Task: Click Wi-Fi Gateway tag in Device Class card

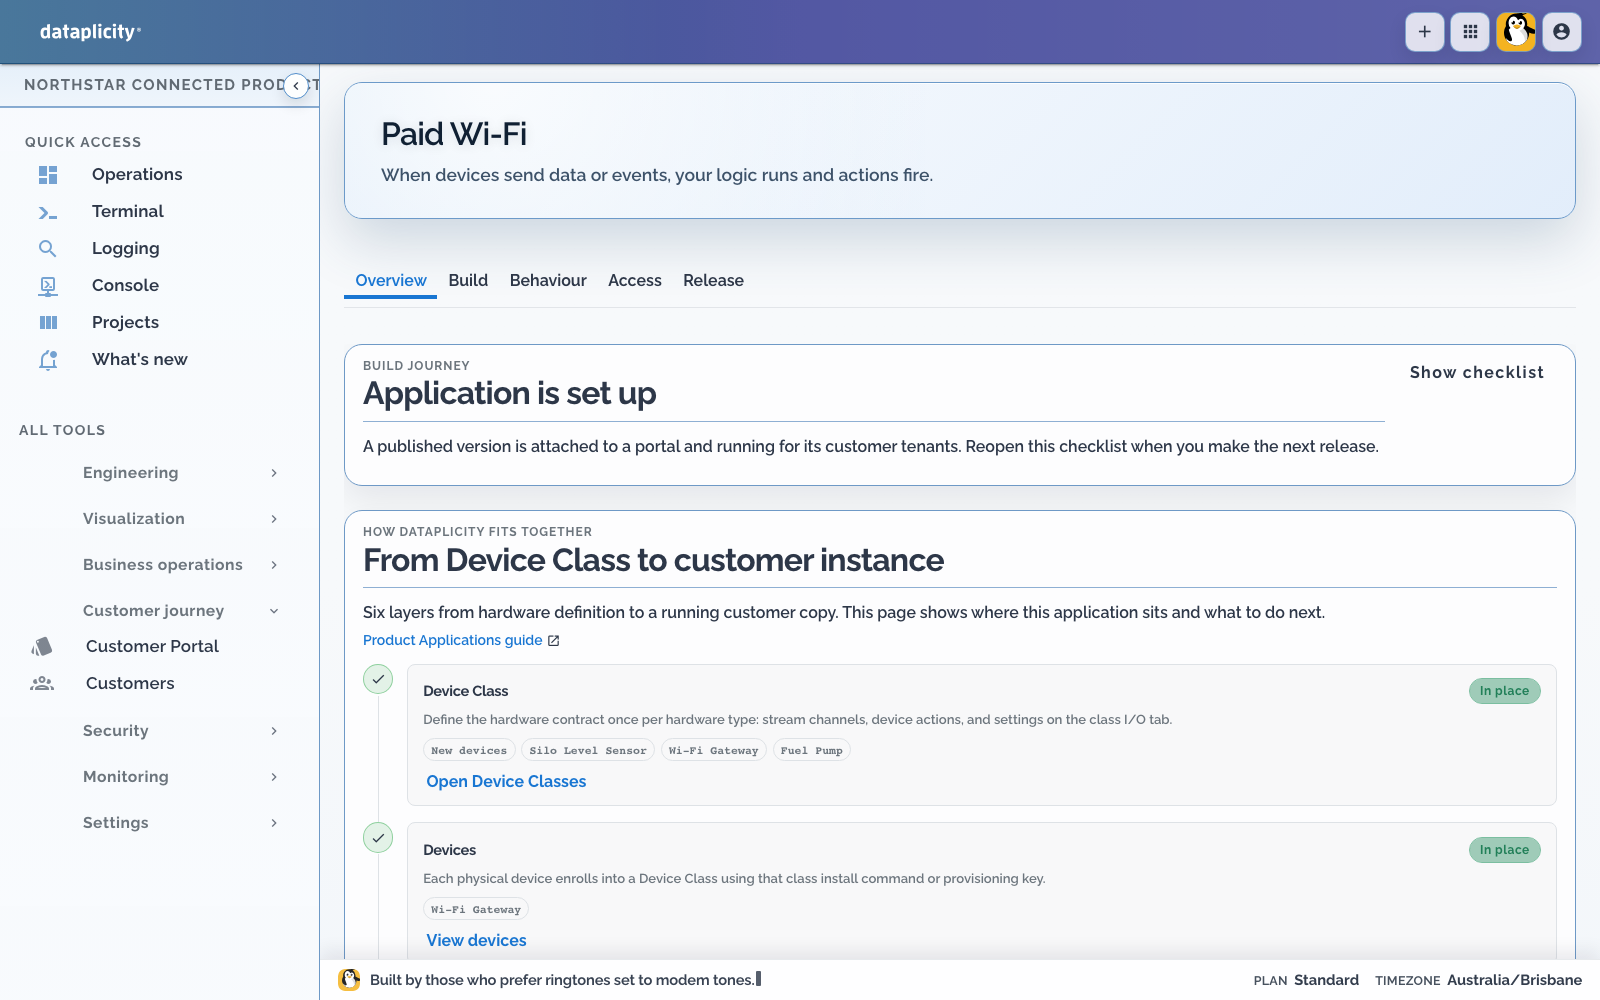Action: (714, 751)
